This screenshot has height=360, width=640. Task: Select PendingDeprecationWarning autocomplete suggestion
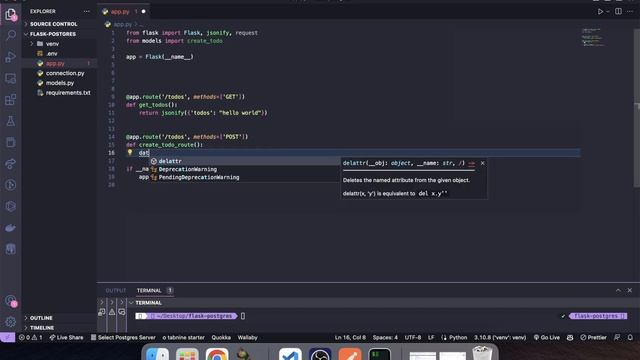244,178
